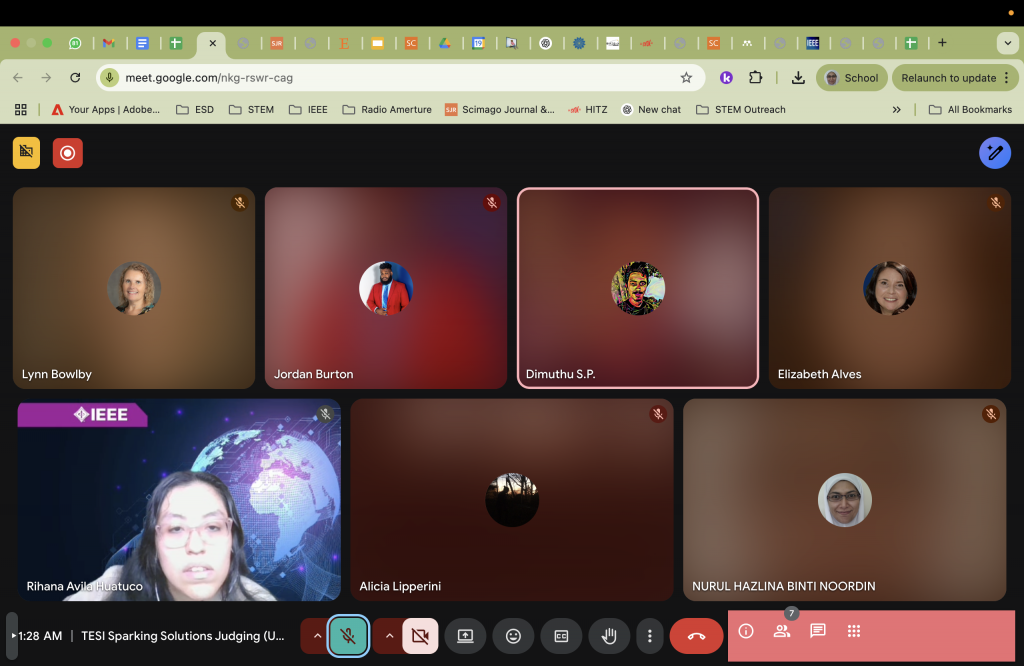Open the New chat bookmark
Screen dimensions: 1024x666
tap(651, 110)
